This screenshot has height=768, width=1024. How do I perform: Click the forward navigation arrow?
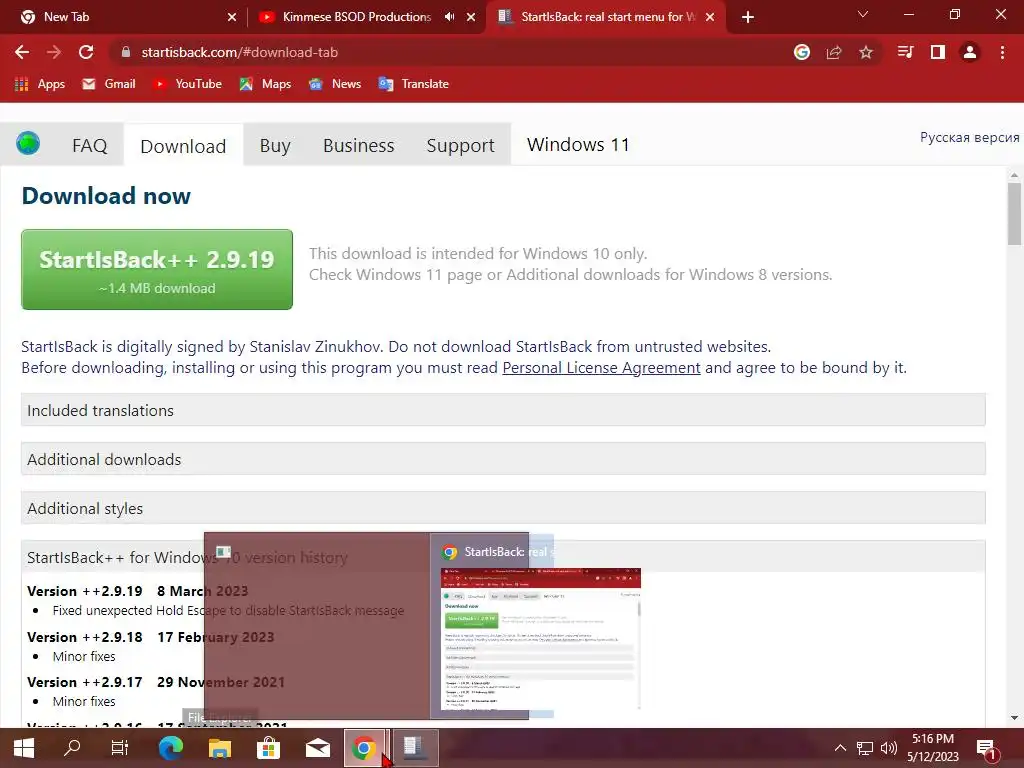54,52
